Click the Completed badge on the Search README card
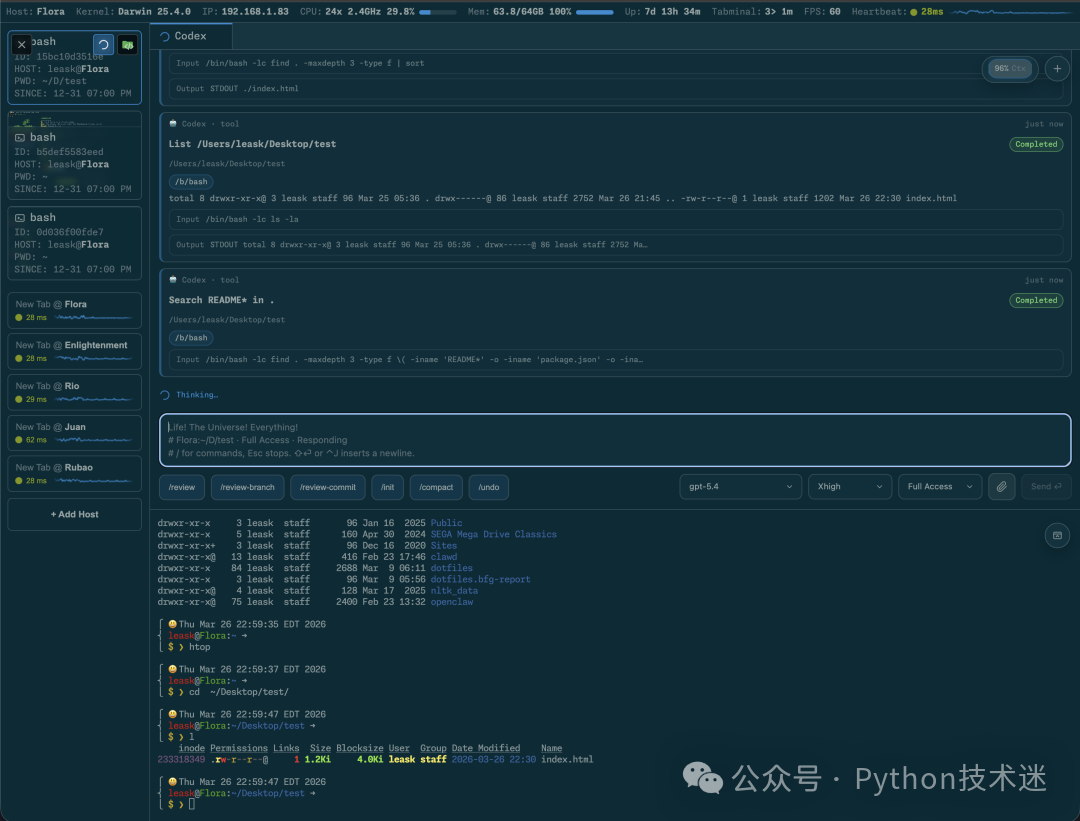This screenshot has height=821, width=1080. coord(1036,300)
